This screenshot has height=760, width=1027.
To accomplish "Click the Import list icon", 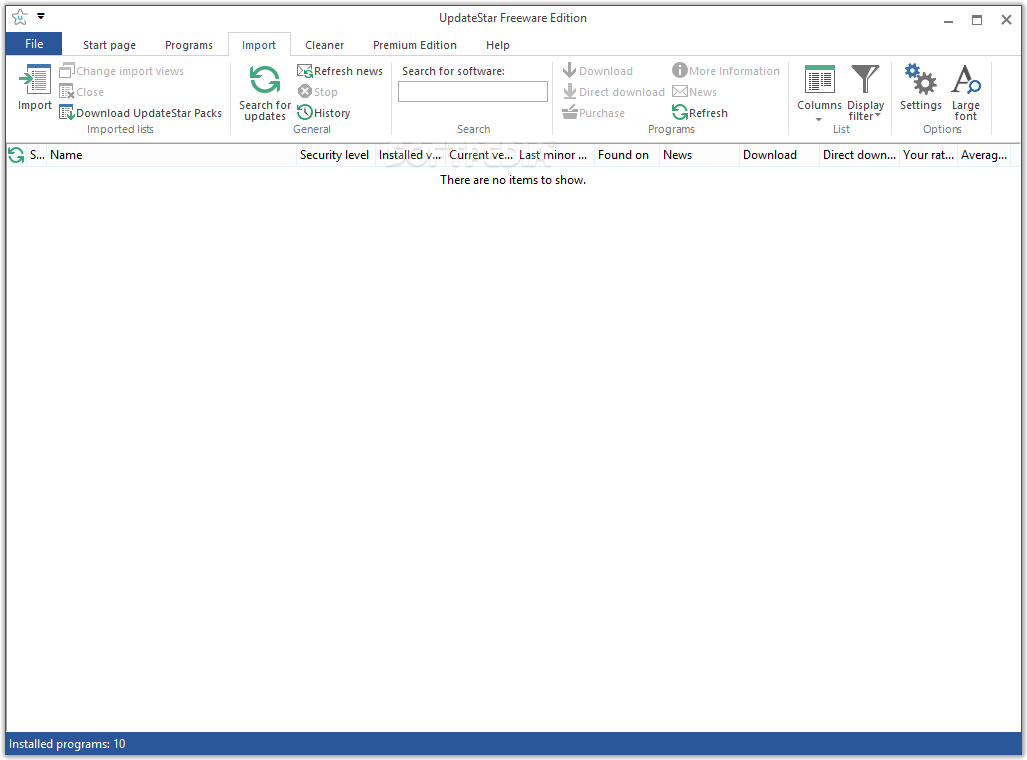I will (35, 79).
